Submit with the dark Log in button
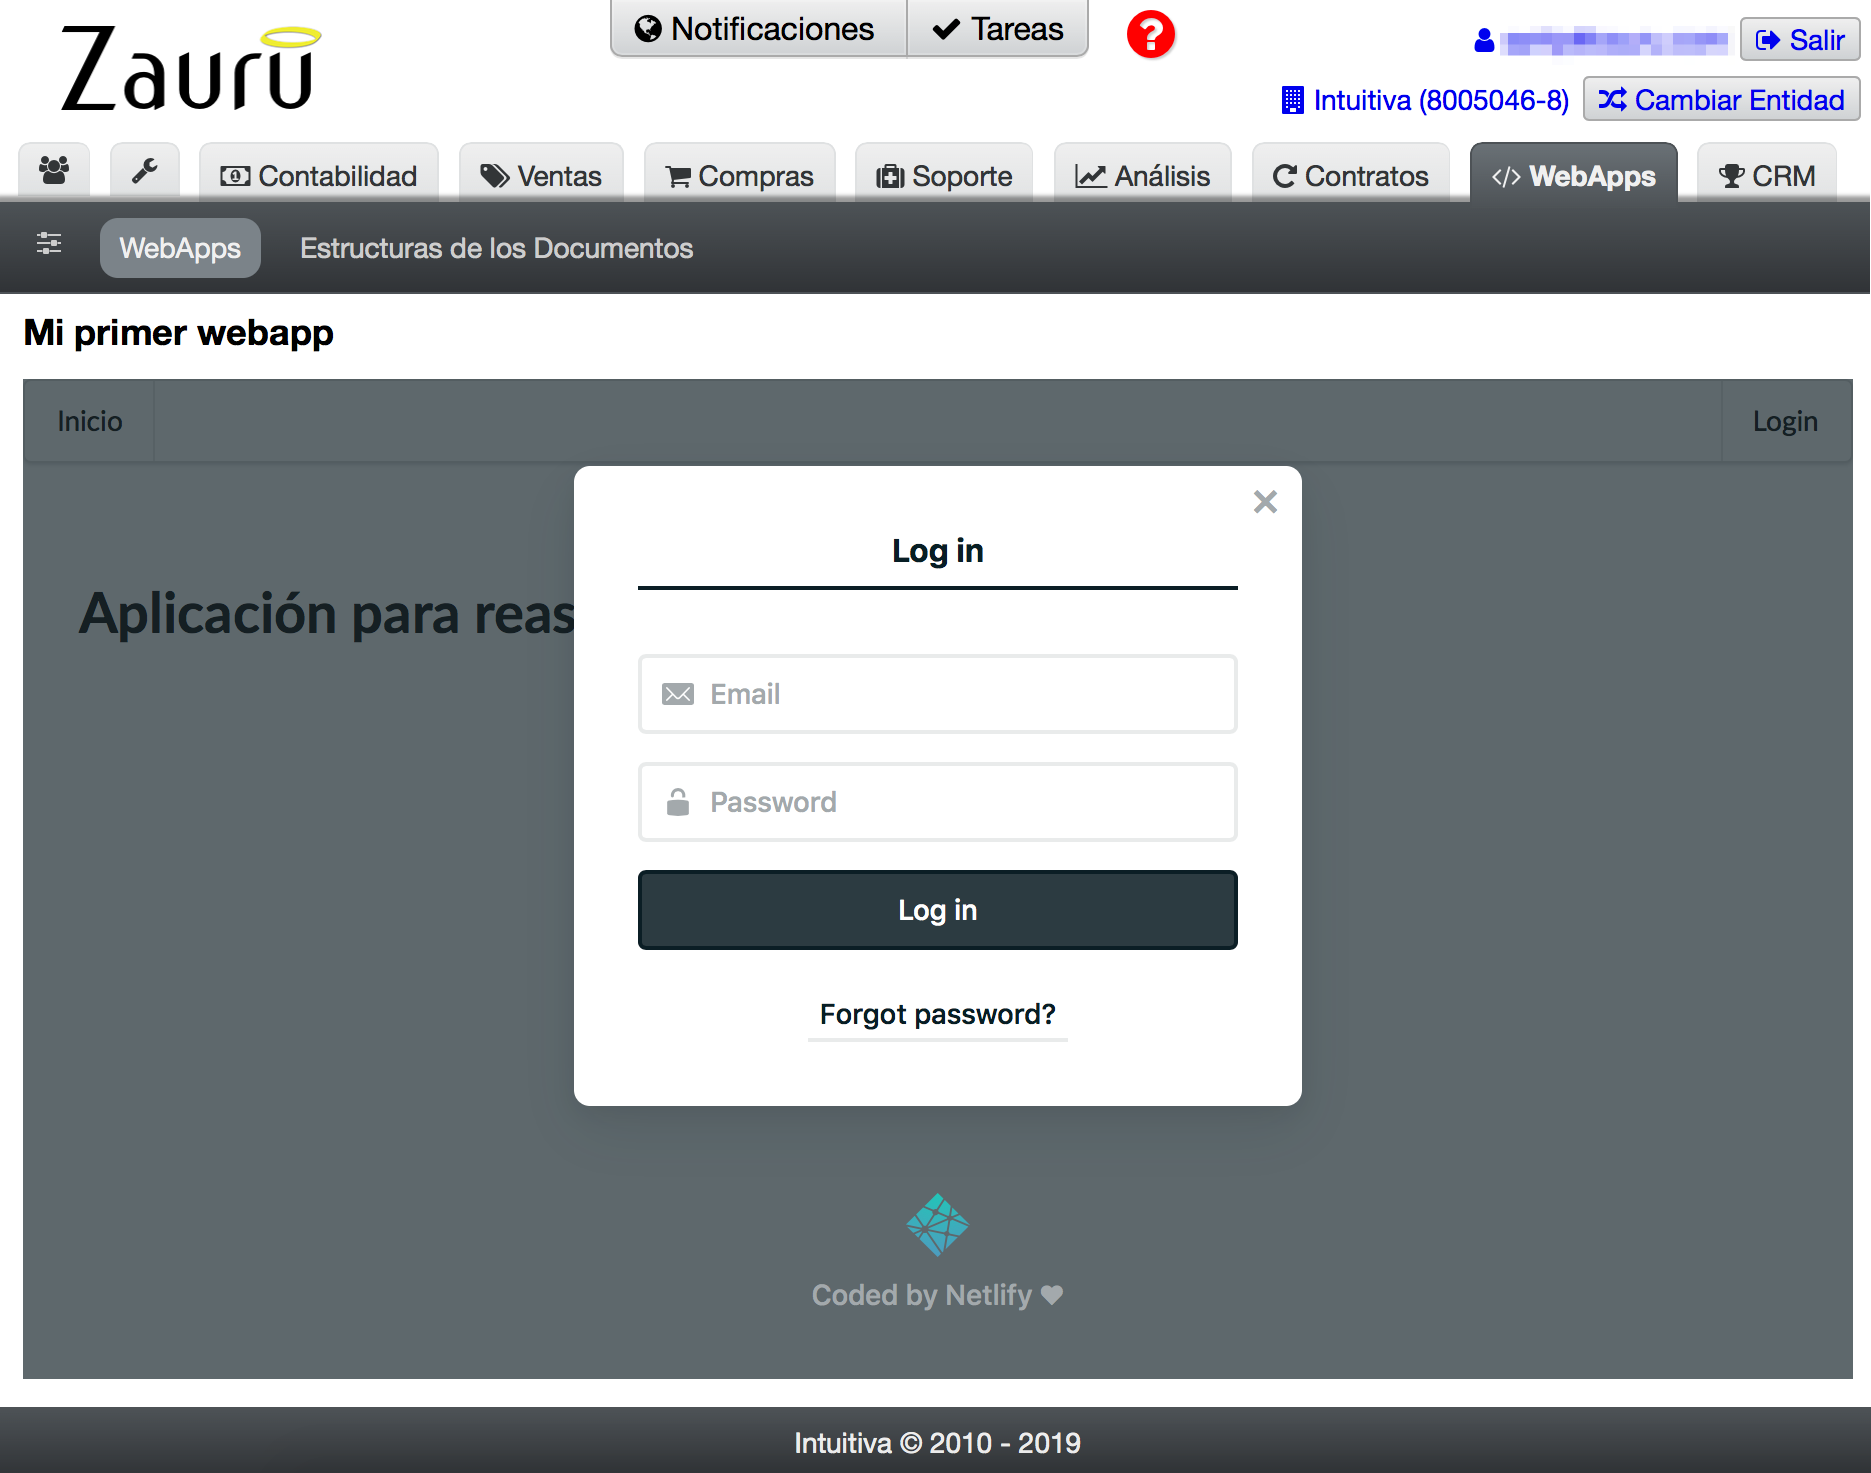 (x=937, y=910)
